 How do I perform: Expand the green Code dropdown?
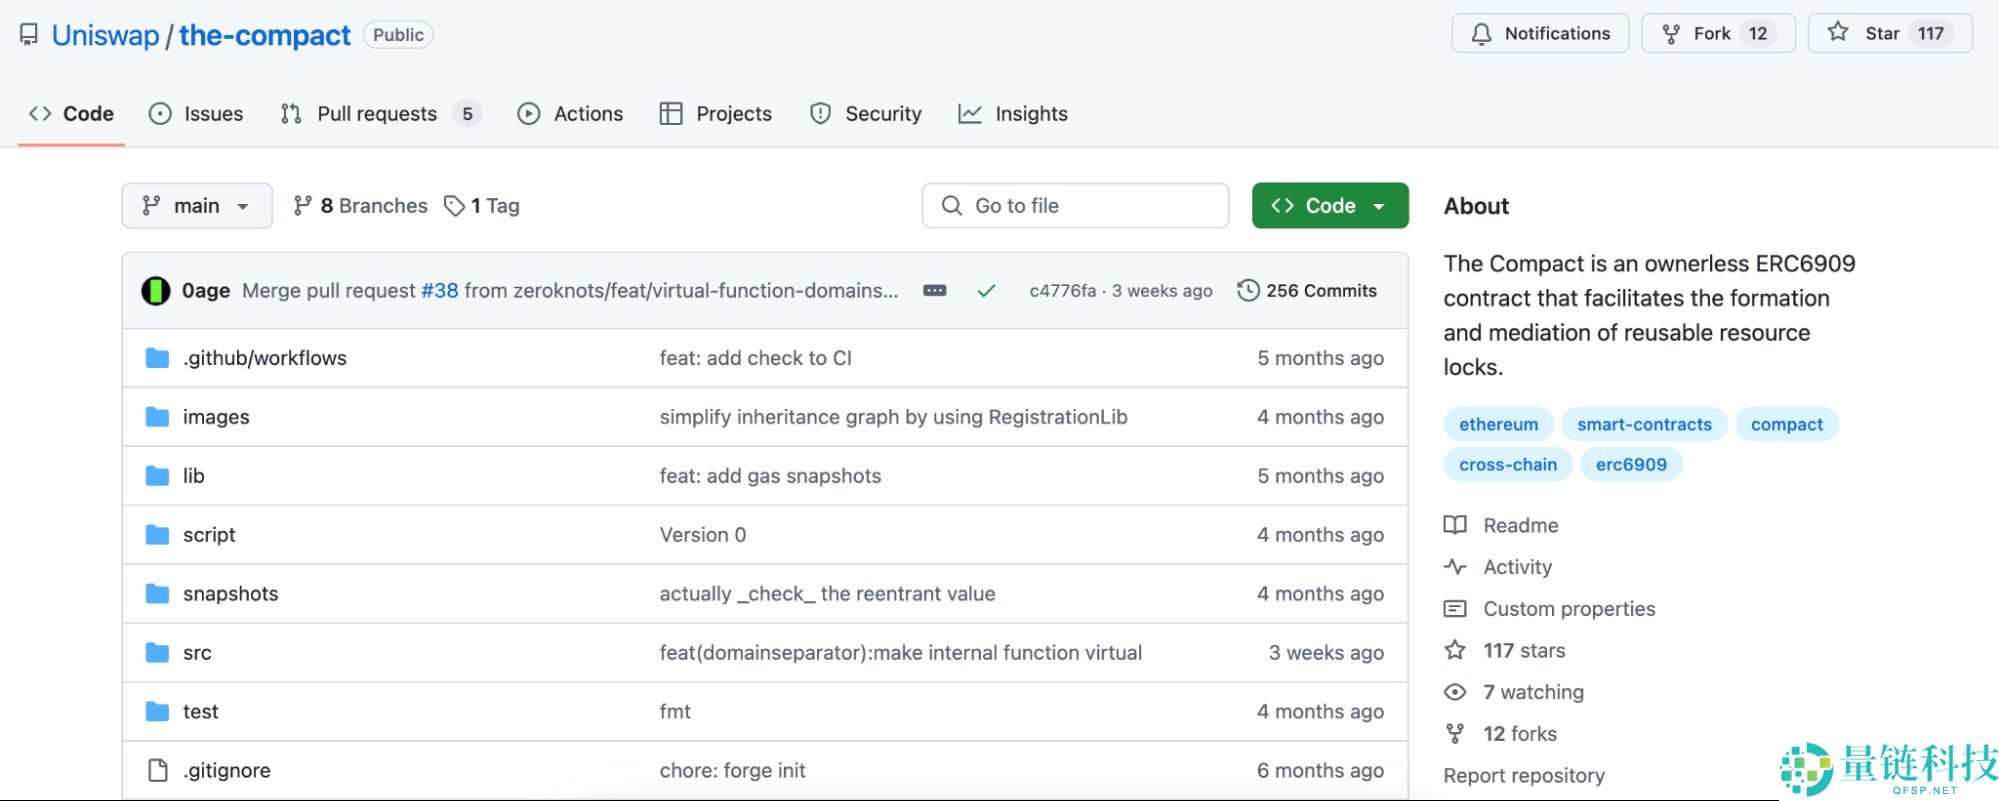pyautogui.click(x=1329, y=206)
